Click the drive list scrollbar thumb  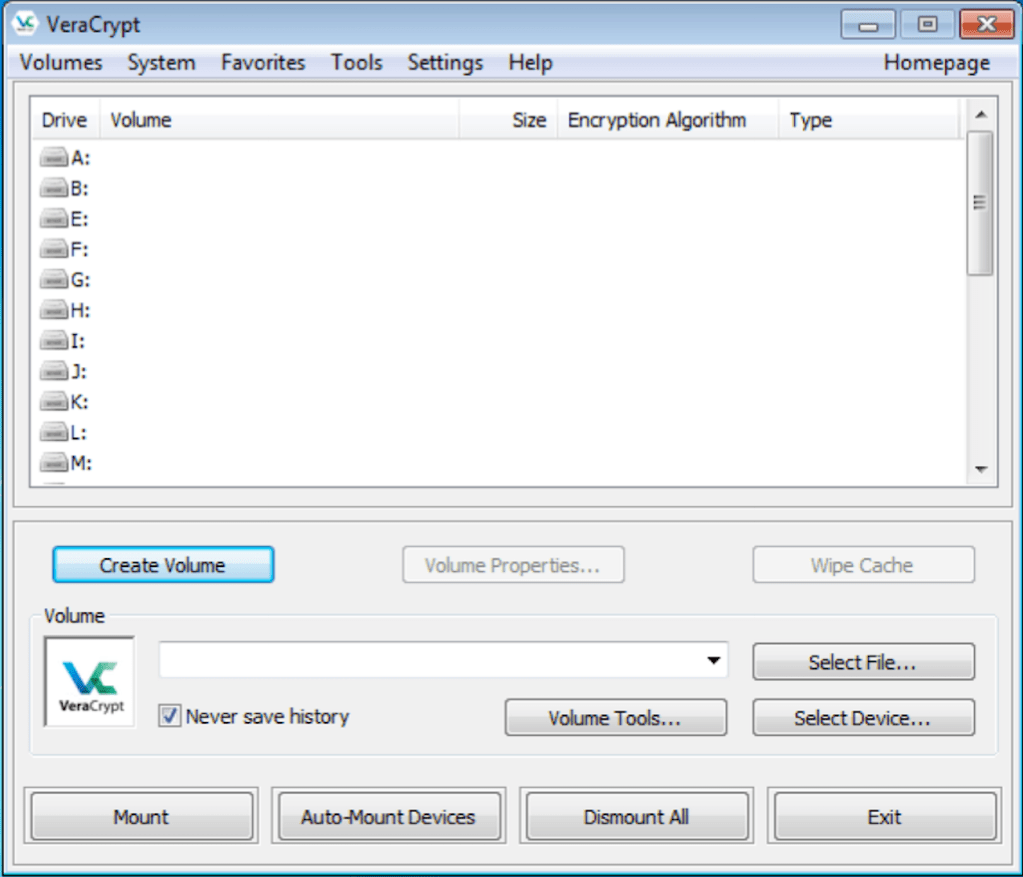point(980,202)
